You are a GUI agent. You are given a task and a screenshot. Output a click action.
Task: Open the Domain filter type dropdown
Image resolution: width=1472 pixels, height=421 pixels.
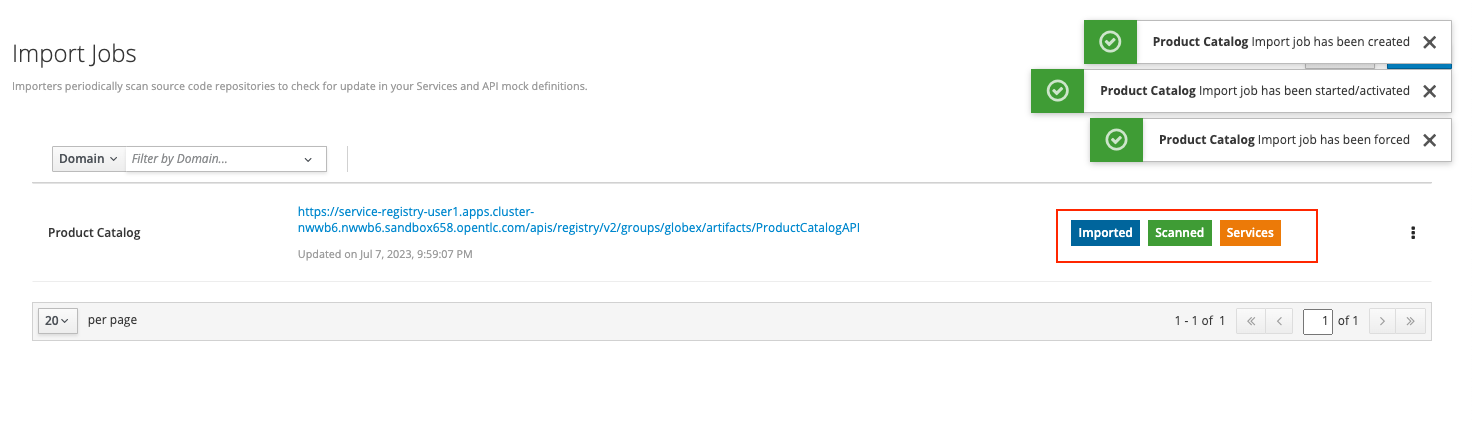88,159
